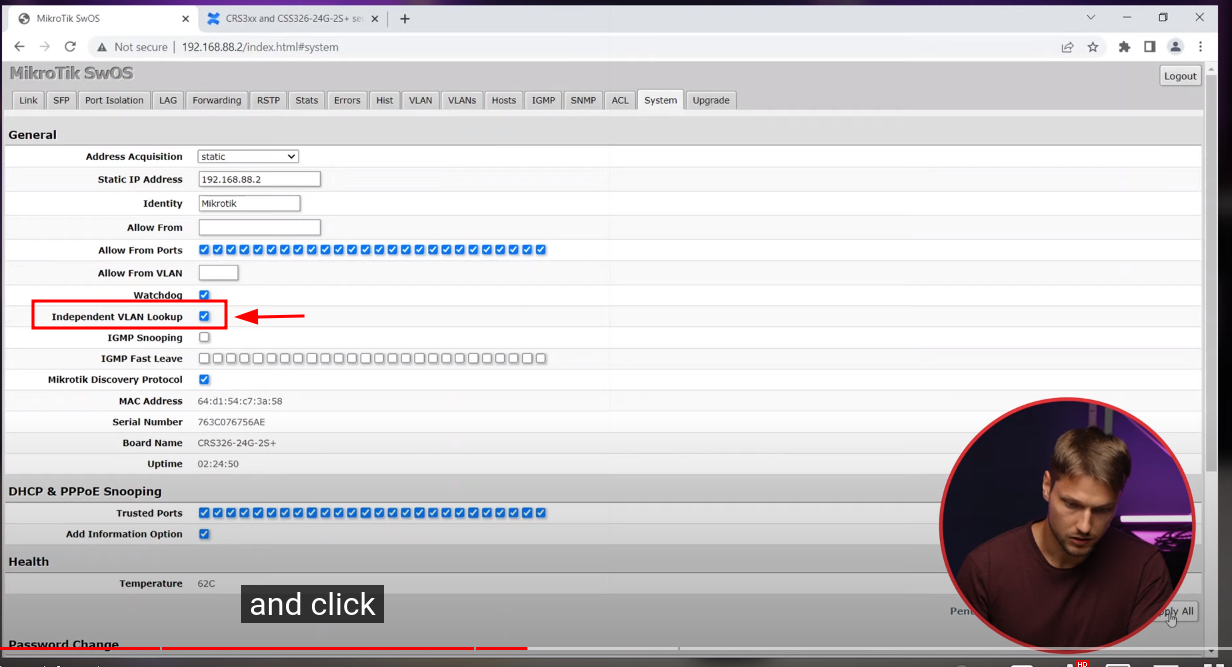Open the browser side panel icon
Viewport: 1232px width, 667px height.
point(1150,47)
